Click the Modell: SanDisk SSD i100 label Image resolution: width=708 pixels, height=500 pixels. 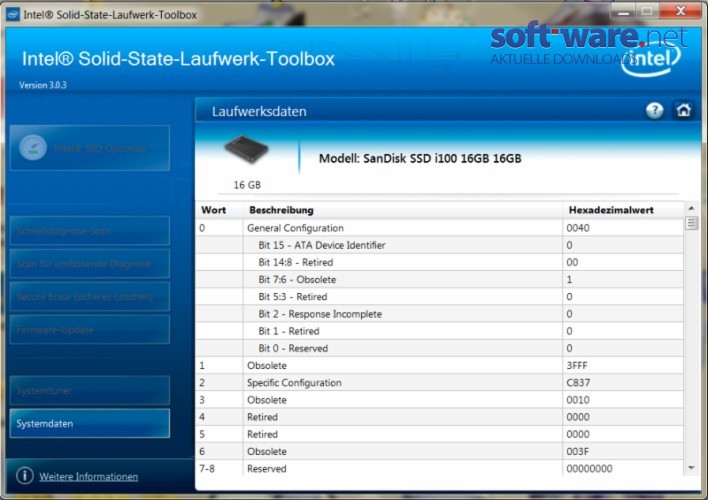420,158
